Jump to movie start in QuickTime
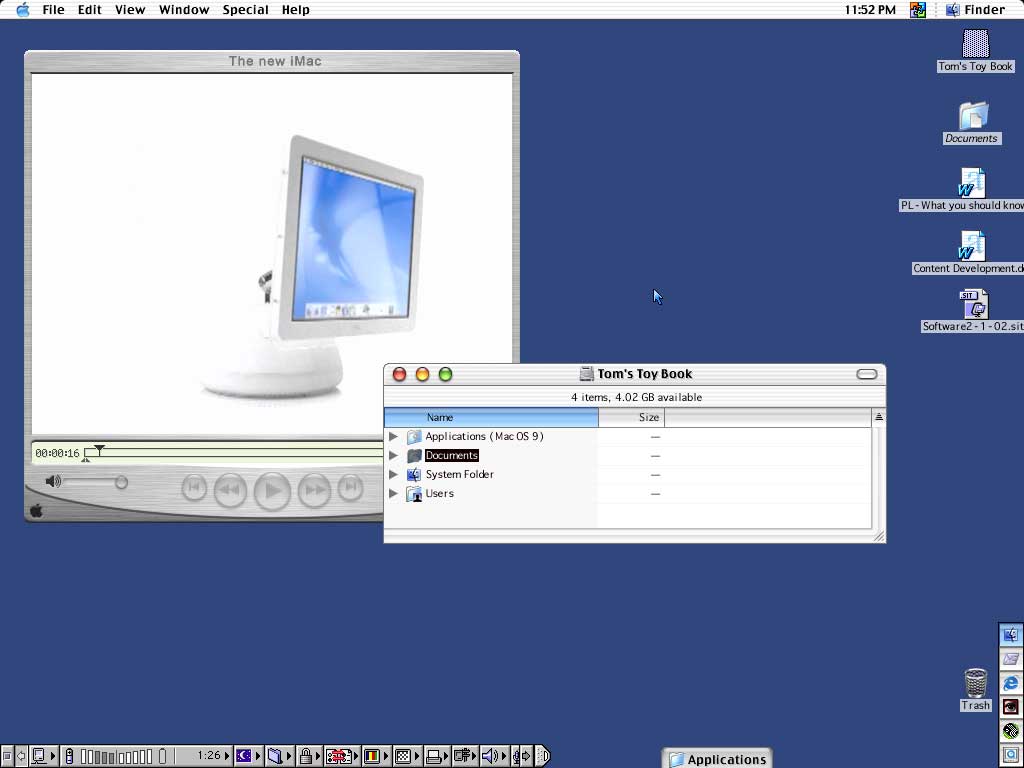 [194, 488]
